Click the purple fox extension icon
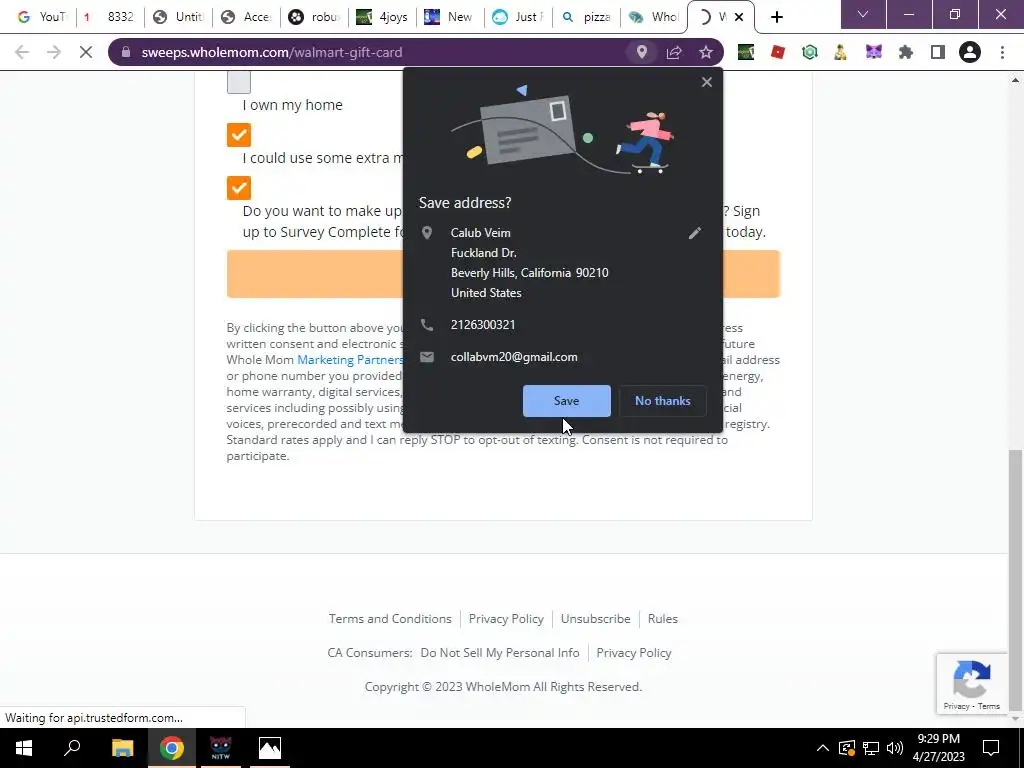This screenshot has height=768, width=1024. [x=874, y=52]
